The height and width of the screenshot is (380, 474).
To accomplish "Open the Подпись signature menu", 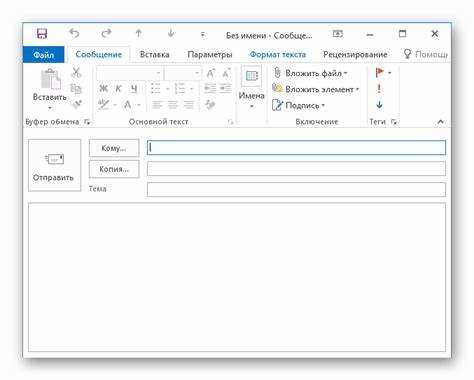I will click(298, 105).
